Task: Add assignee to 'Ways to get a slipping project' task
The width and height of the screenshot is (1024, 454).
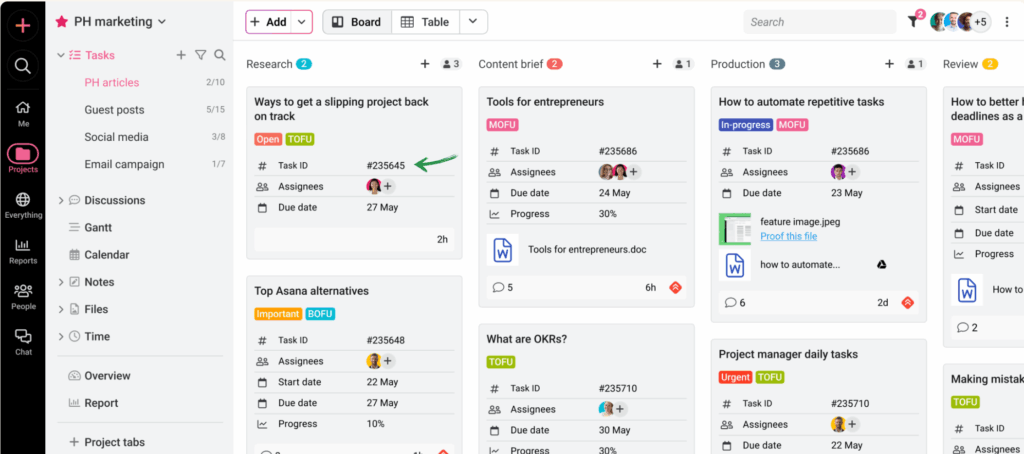Action: [387, 186]
